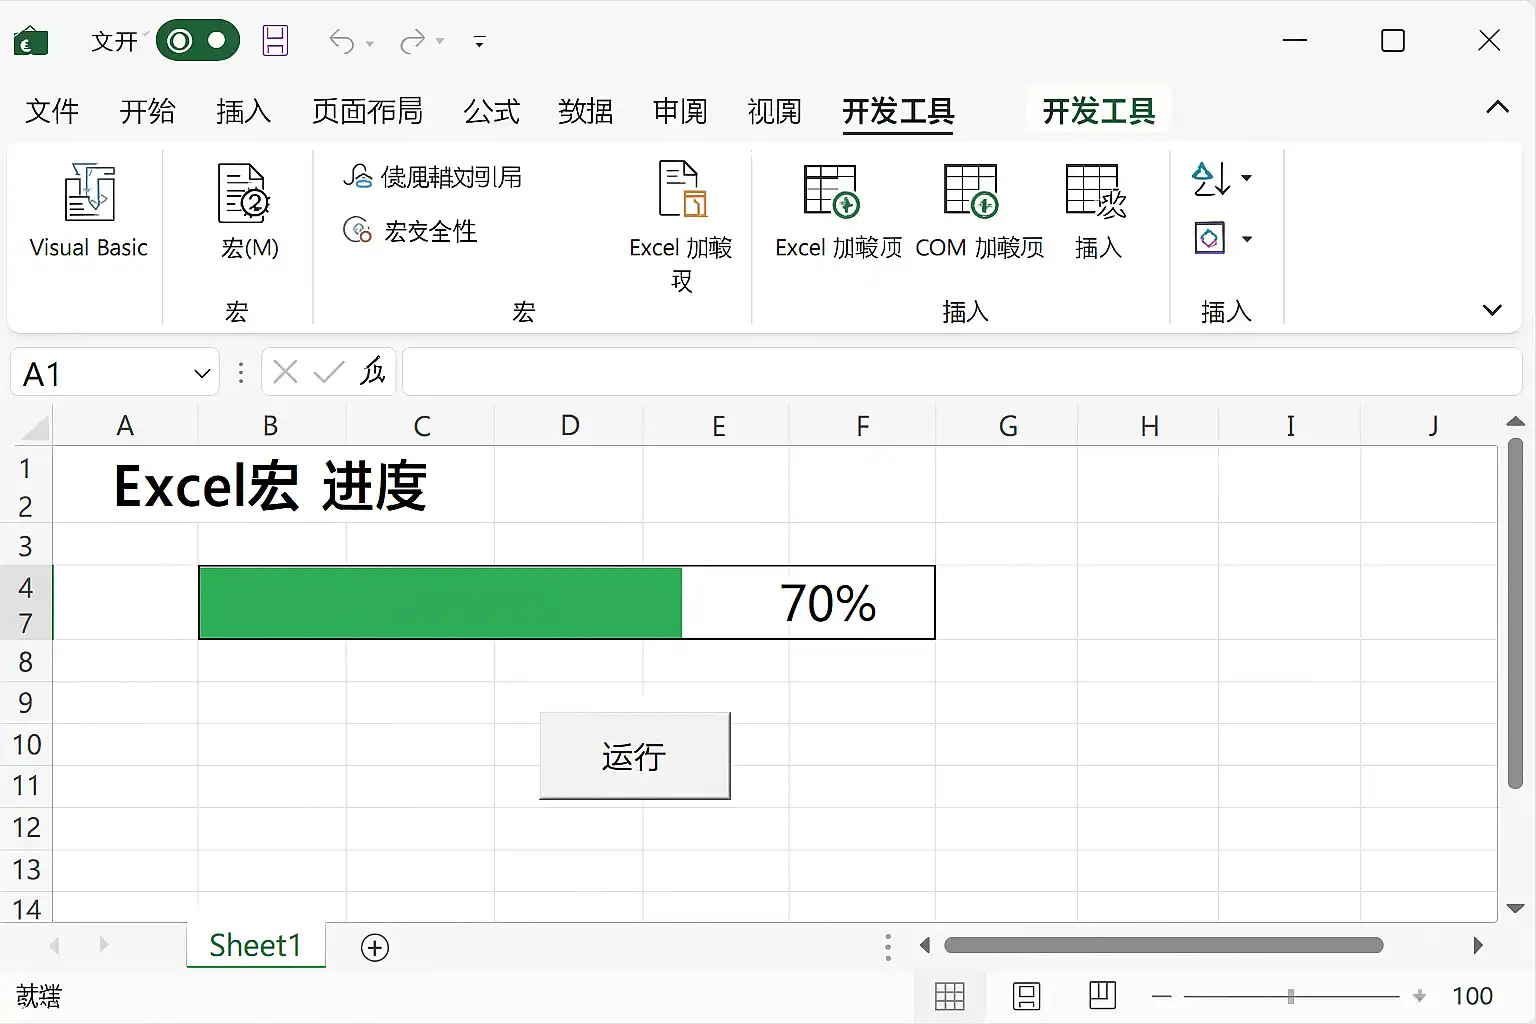Open 宏安全性 macro security settings
1536x1024 pixels.
tap(410, 231)
